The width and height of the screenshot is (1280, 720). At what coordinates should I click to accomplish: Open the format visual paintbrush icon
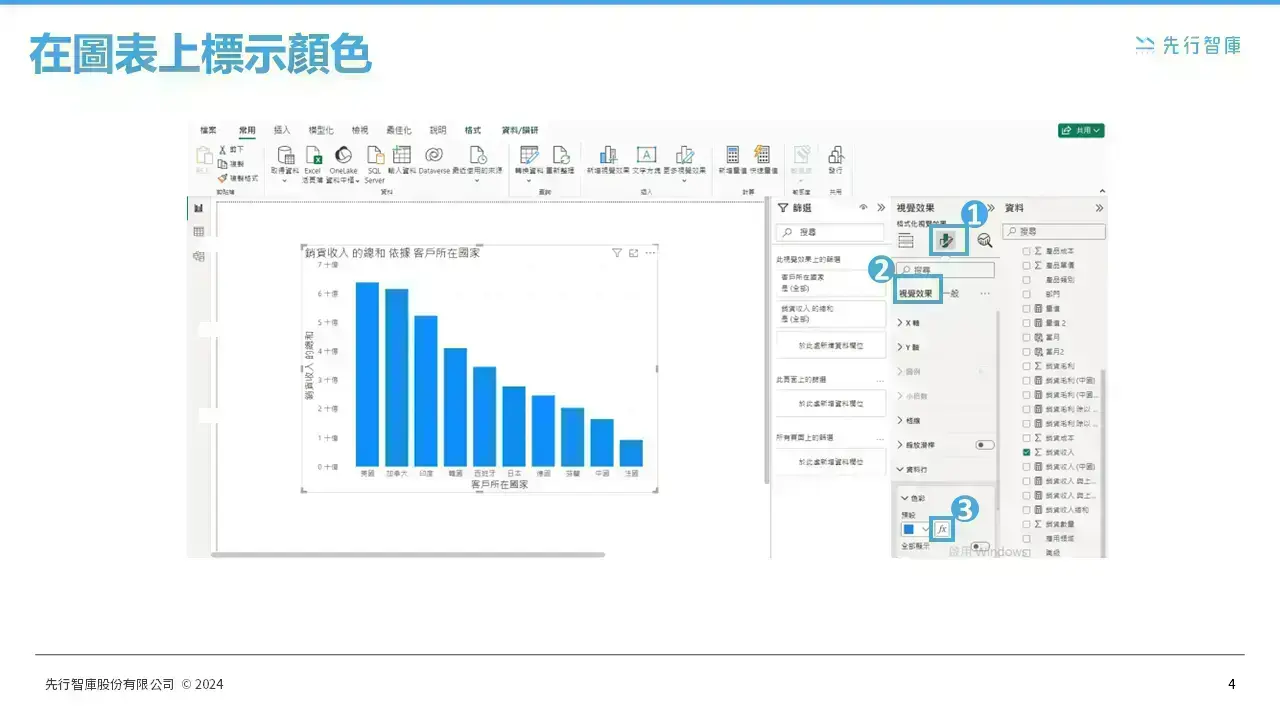946,240
